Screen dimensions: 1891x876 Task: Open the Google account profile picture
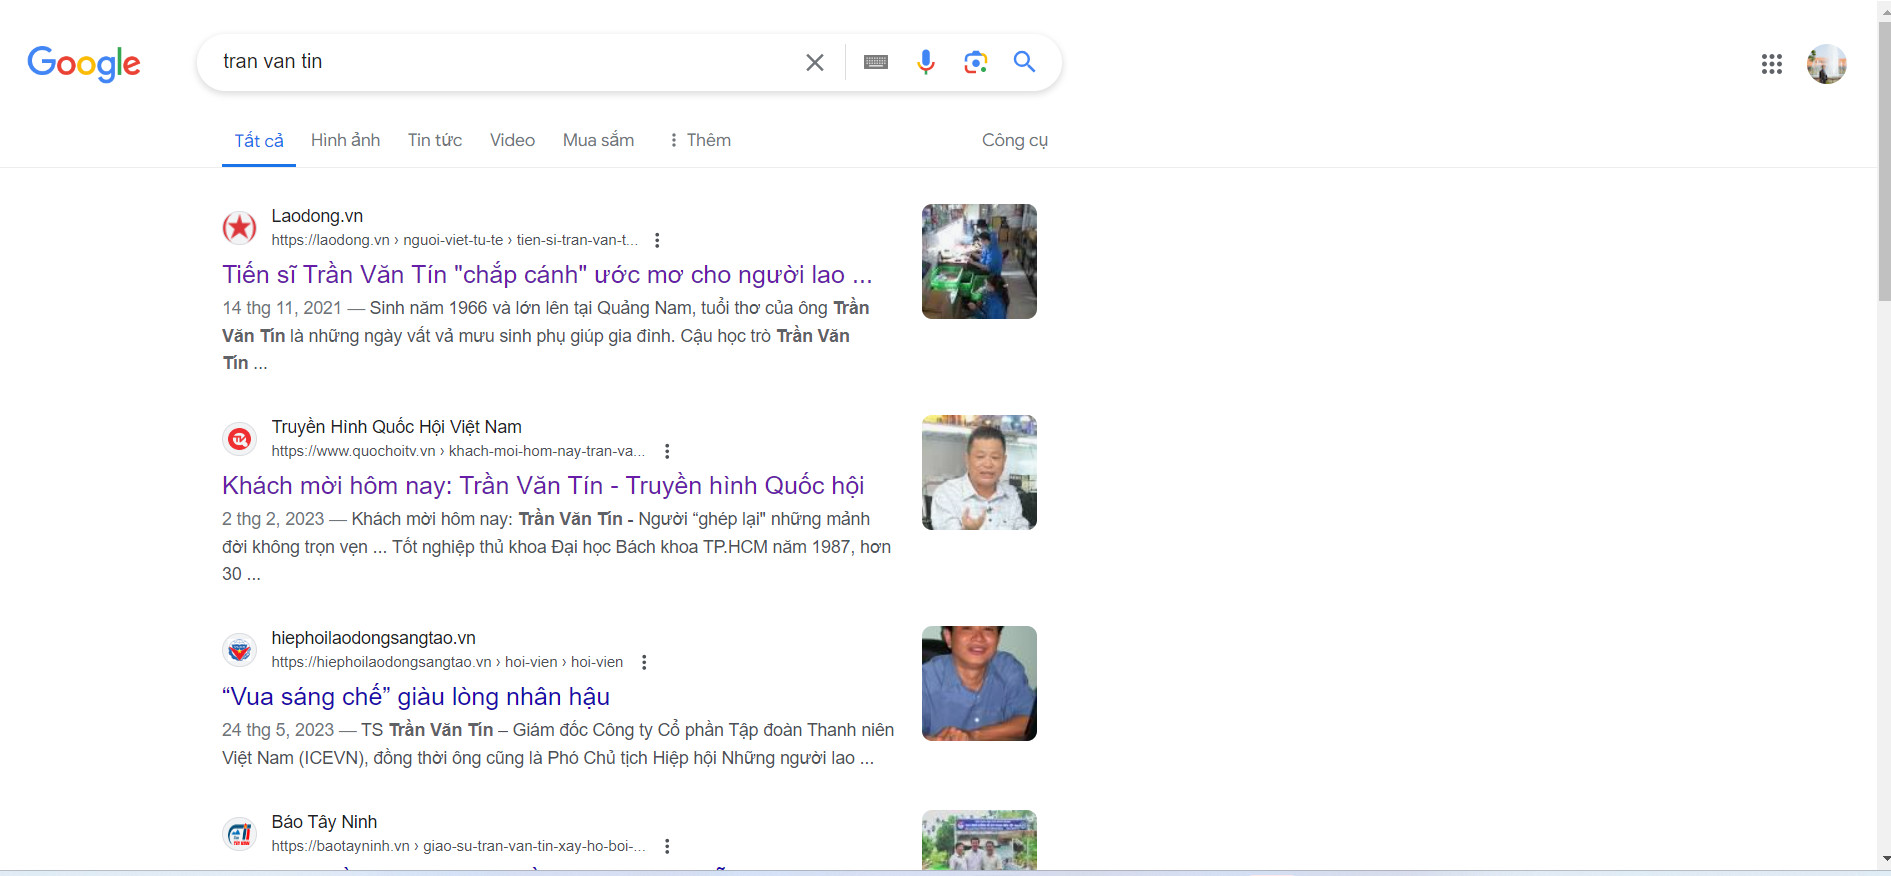1825,64
